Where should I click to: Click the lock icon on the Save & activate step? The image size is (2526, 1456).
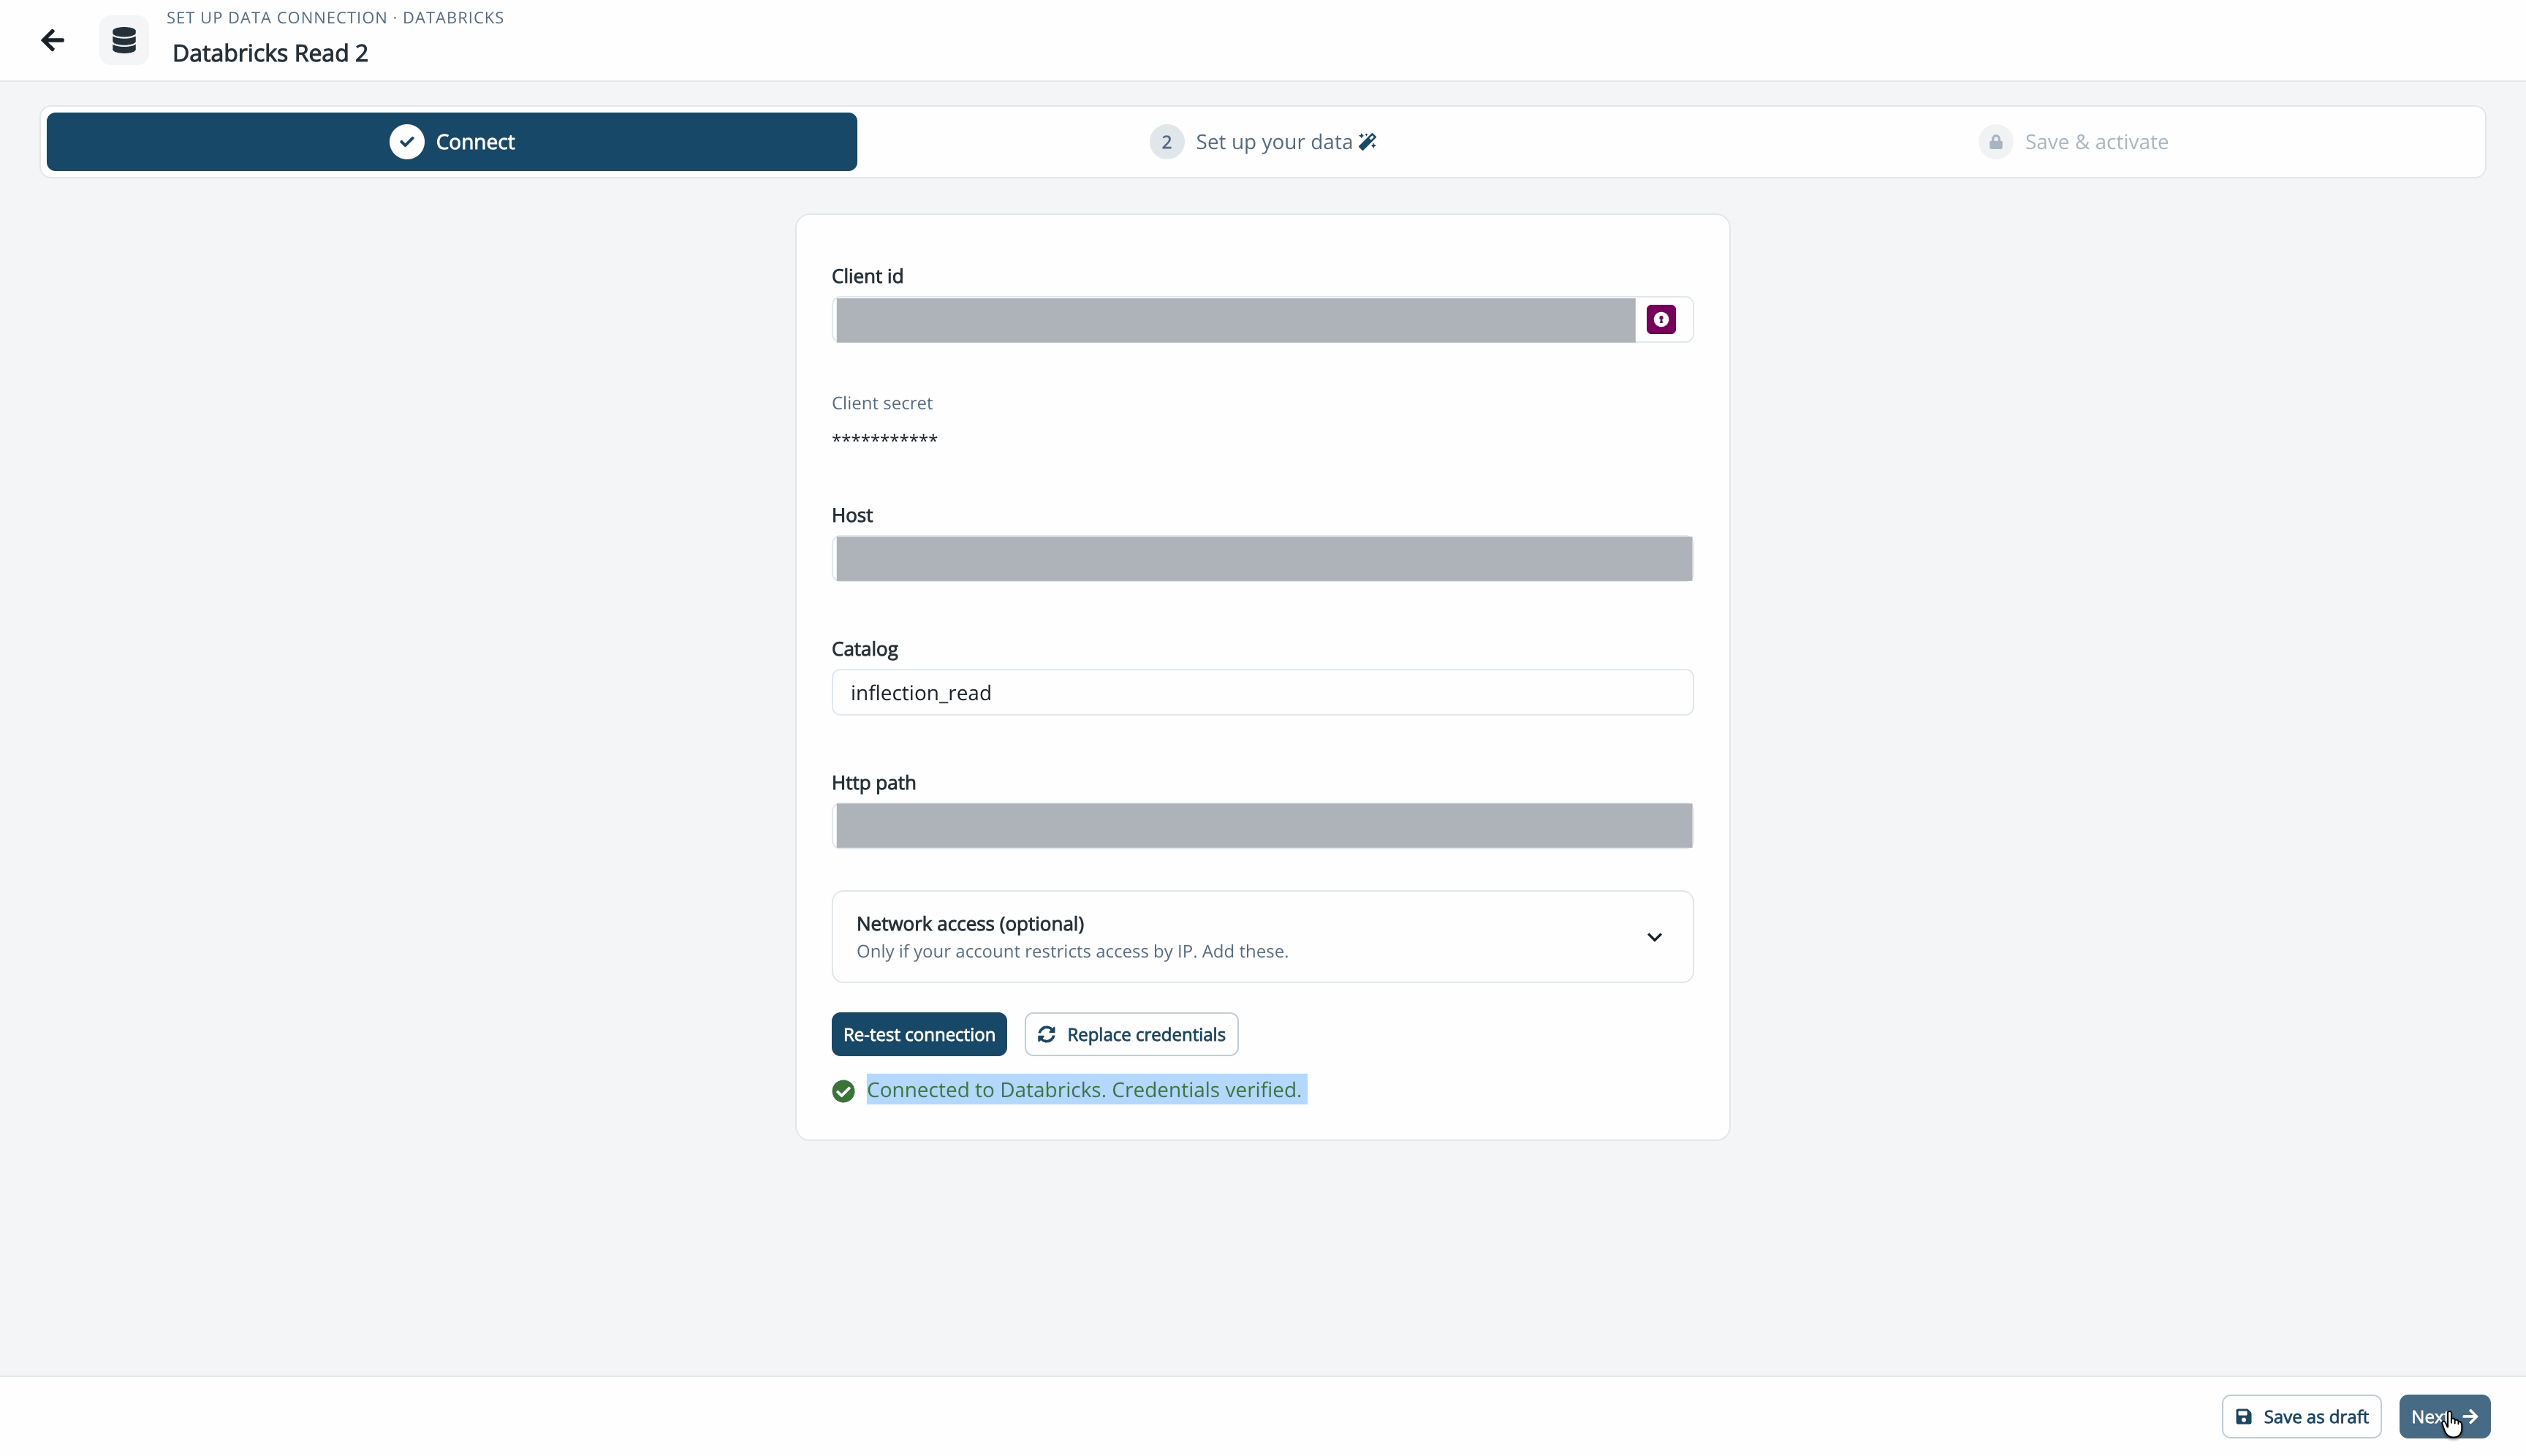[1995, 142]
